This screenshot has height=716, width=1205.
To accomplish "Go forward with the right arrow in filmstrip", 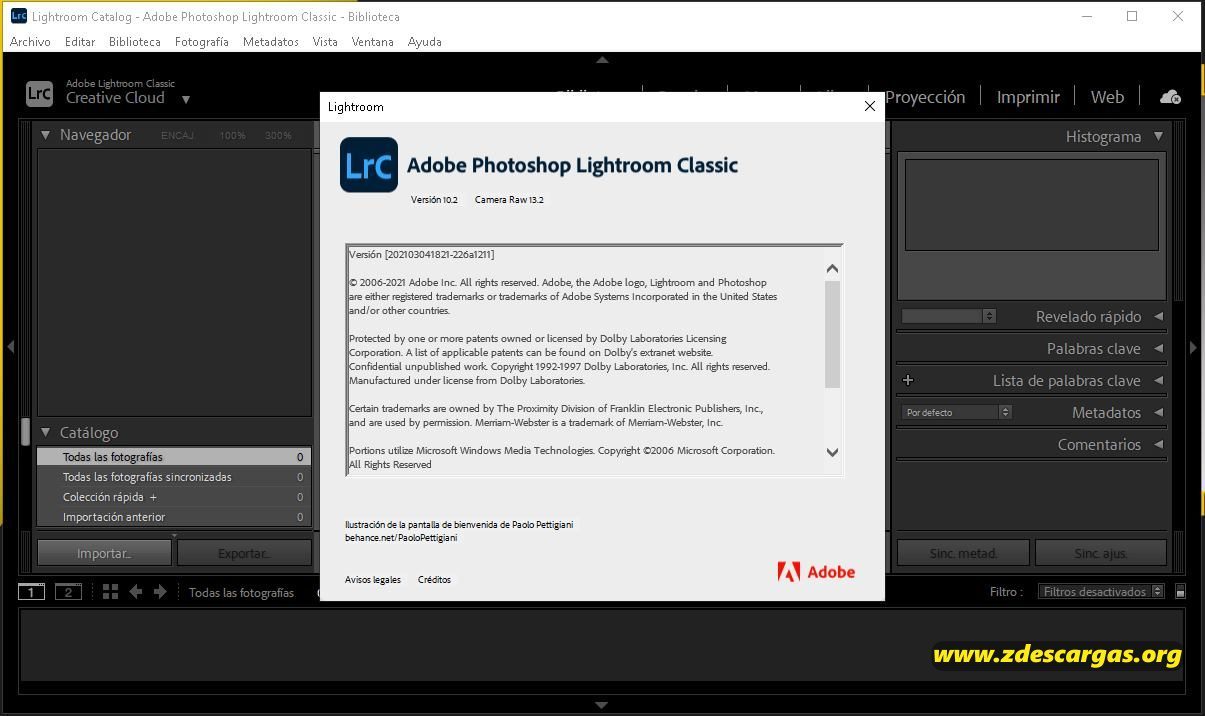I will tap(160, 592).
